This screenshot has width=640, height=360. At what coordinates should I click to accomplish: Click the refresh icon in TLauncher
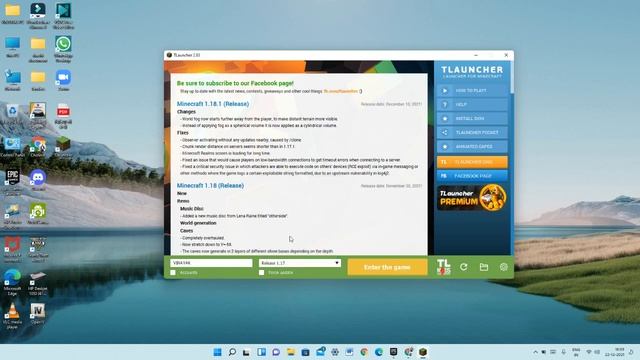464,267
